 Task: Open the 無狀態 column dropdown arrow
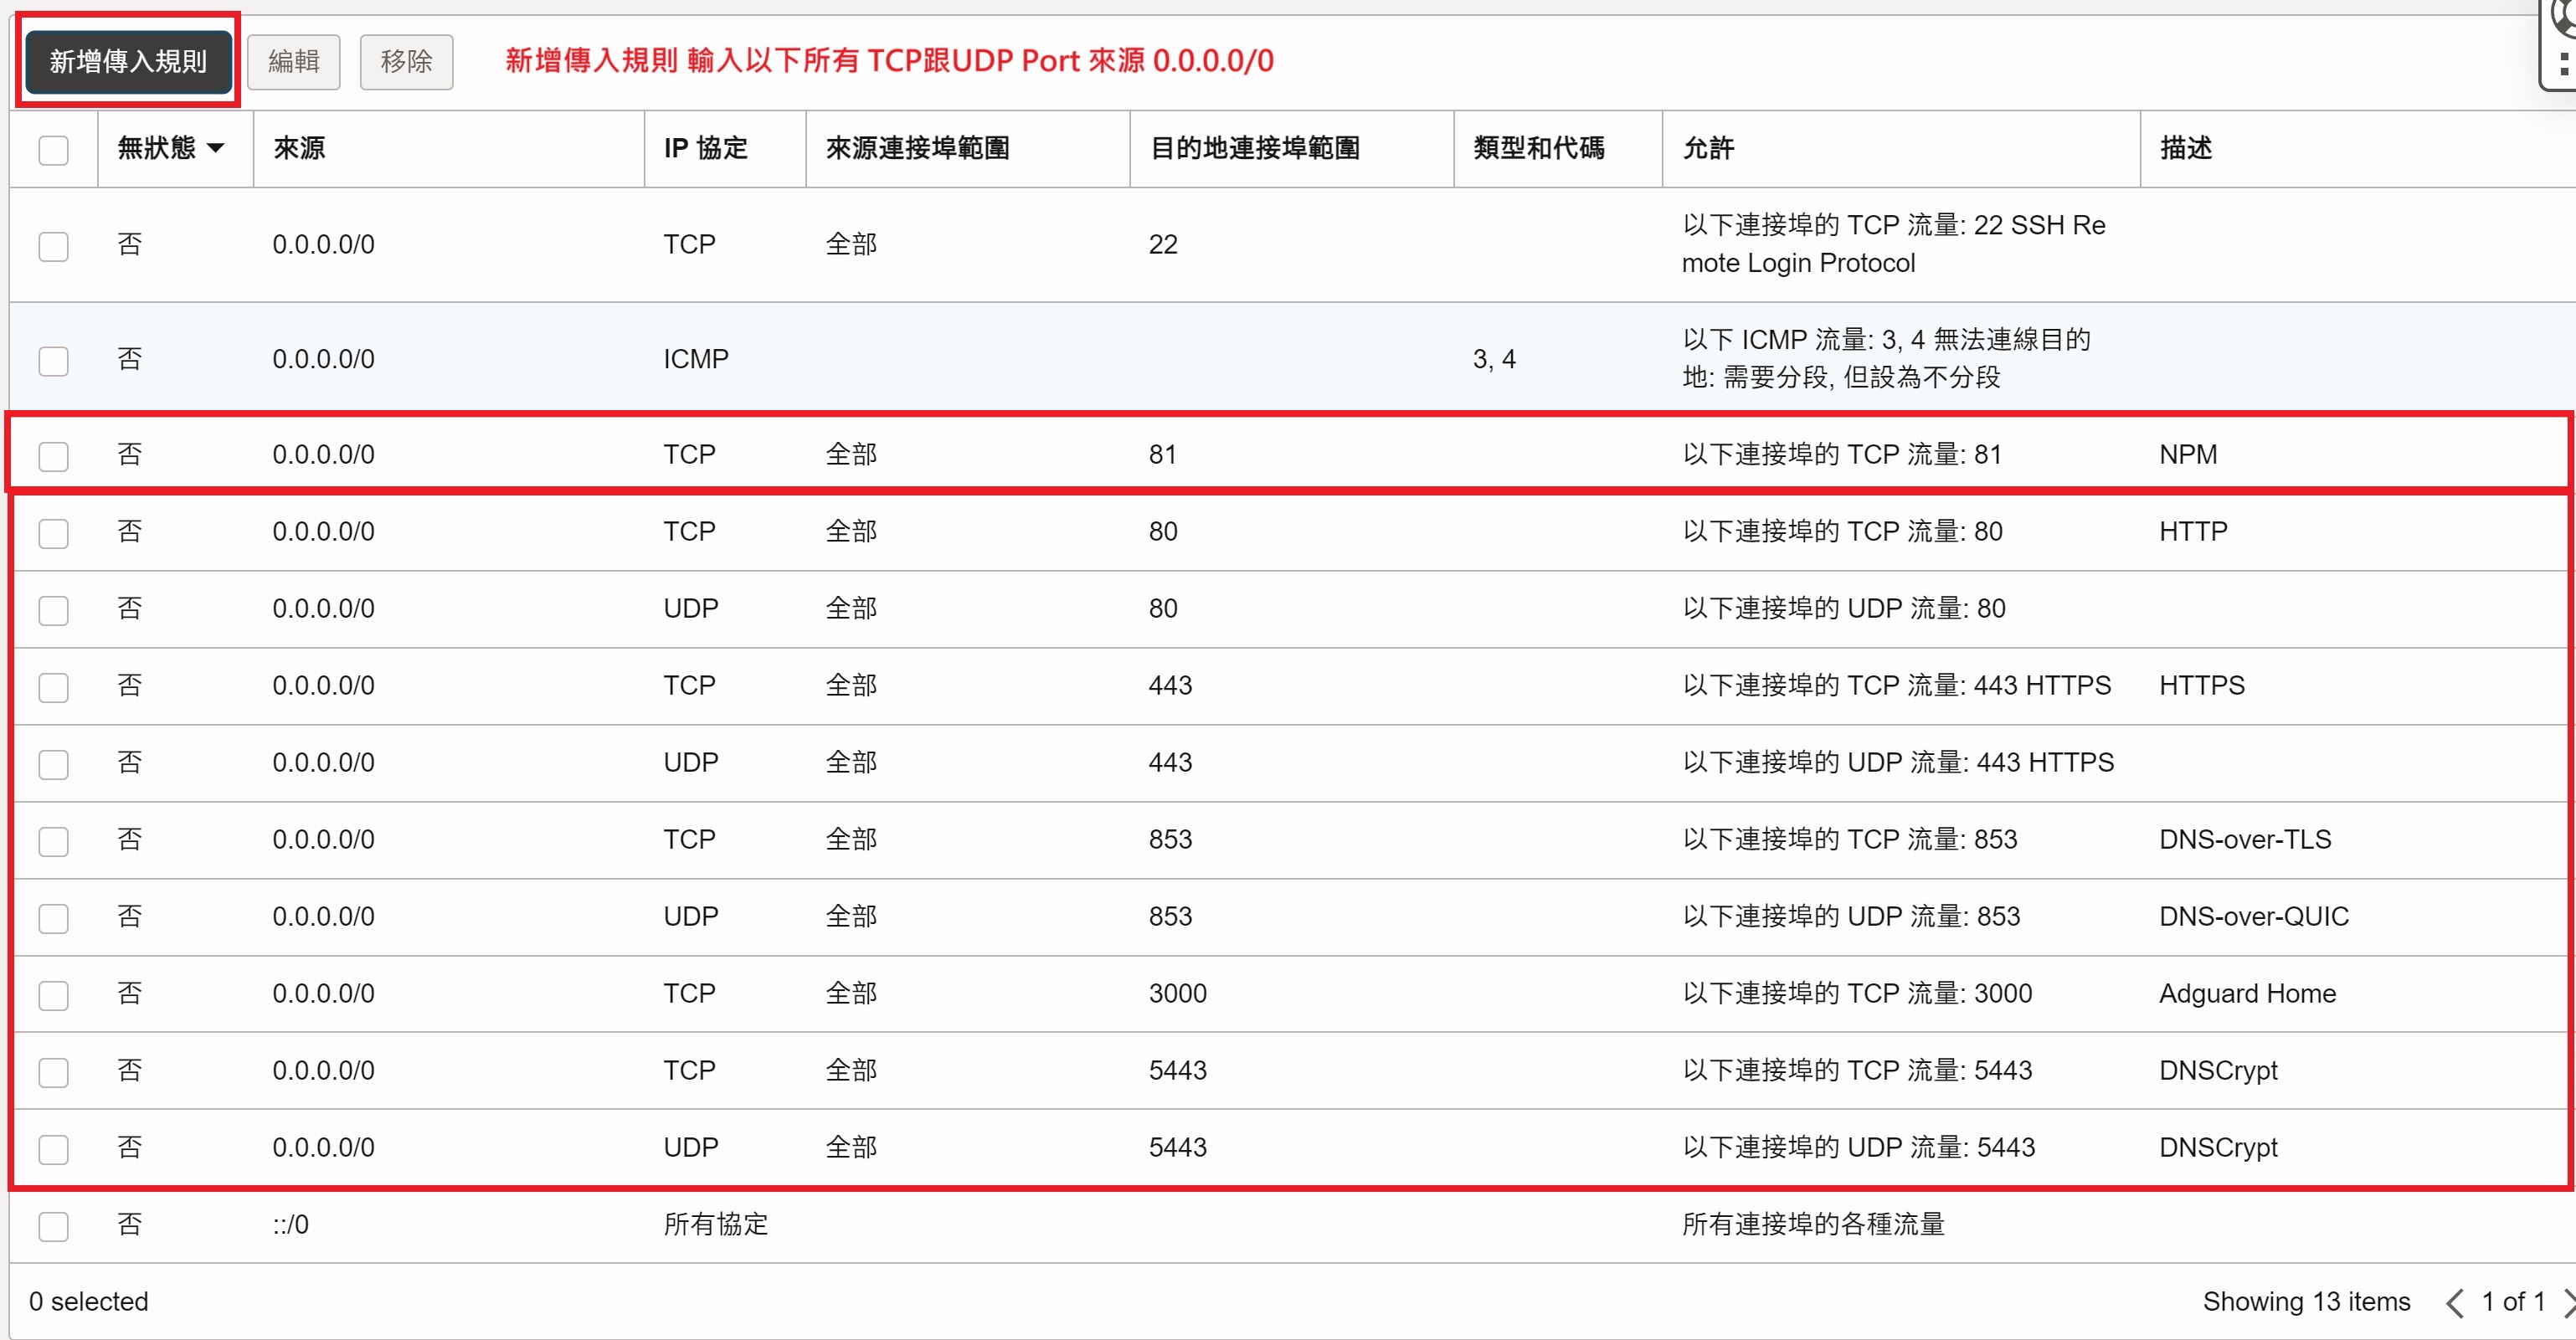point(215,149)
